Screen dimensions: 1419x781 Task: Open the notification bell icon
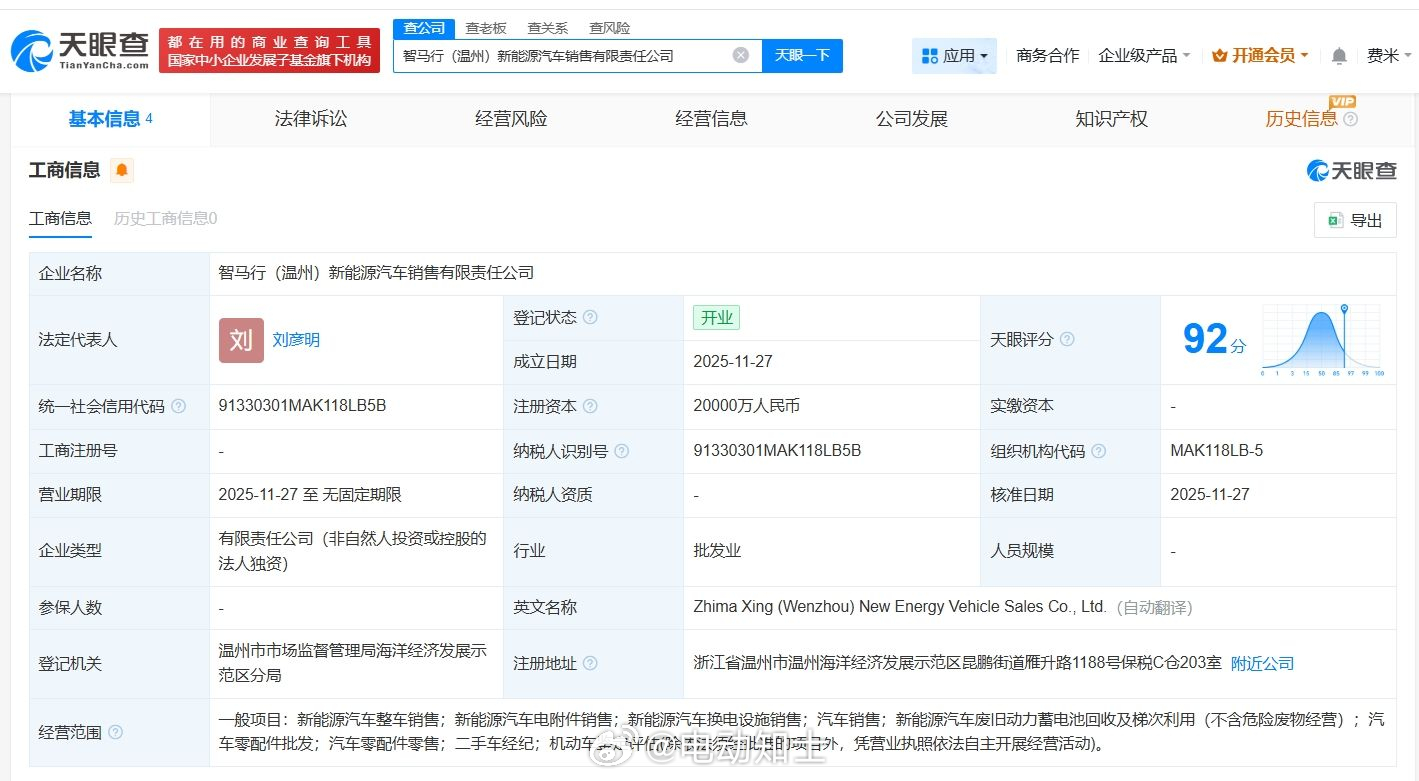[1338, 56]
